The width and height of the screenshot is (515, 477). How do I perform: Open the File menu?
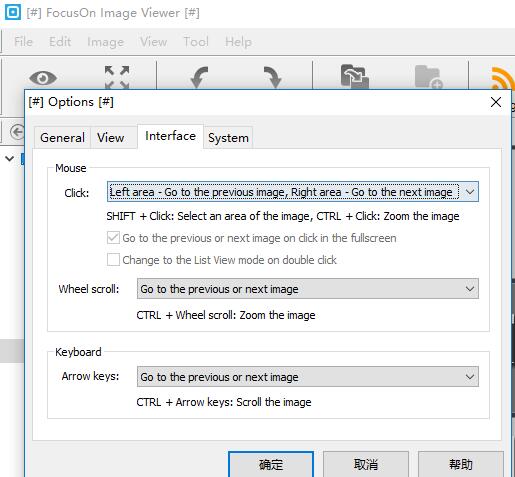23,42
